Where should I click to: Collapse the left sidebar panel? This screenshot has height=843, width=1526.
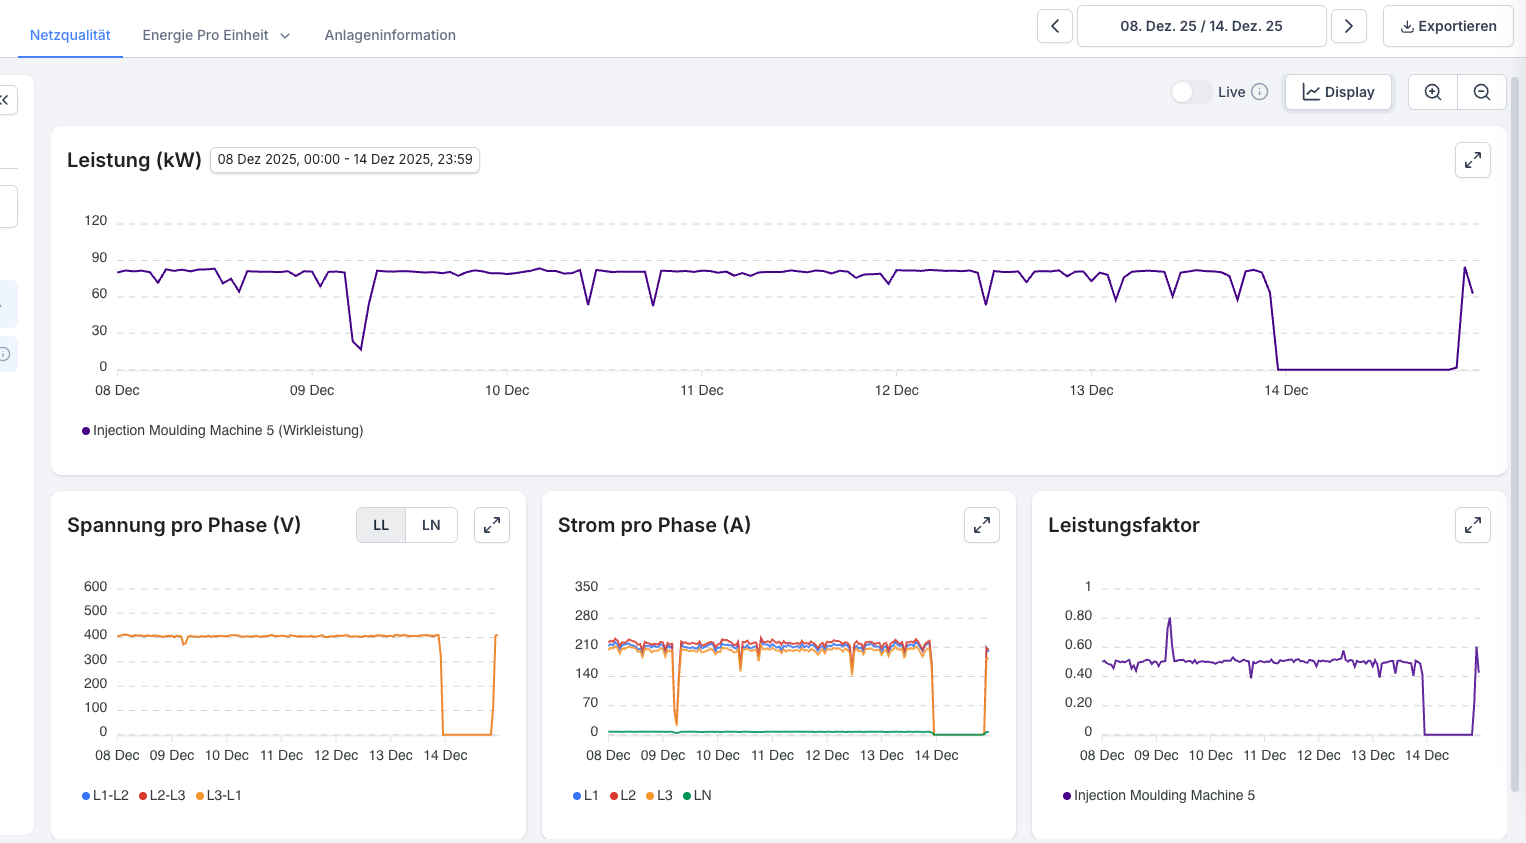(x=6, y=100)
